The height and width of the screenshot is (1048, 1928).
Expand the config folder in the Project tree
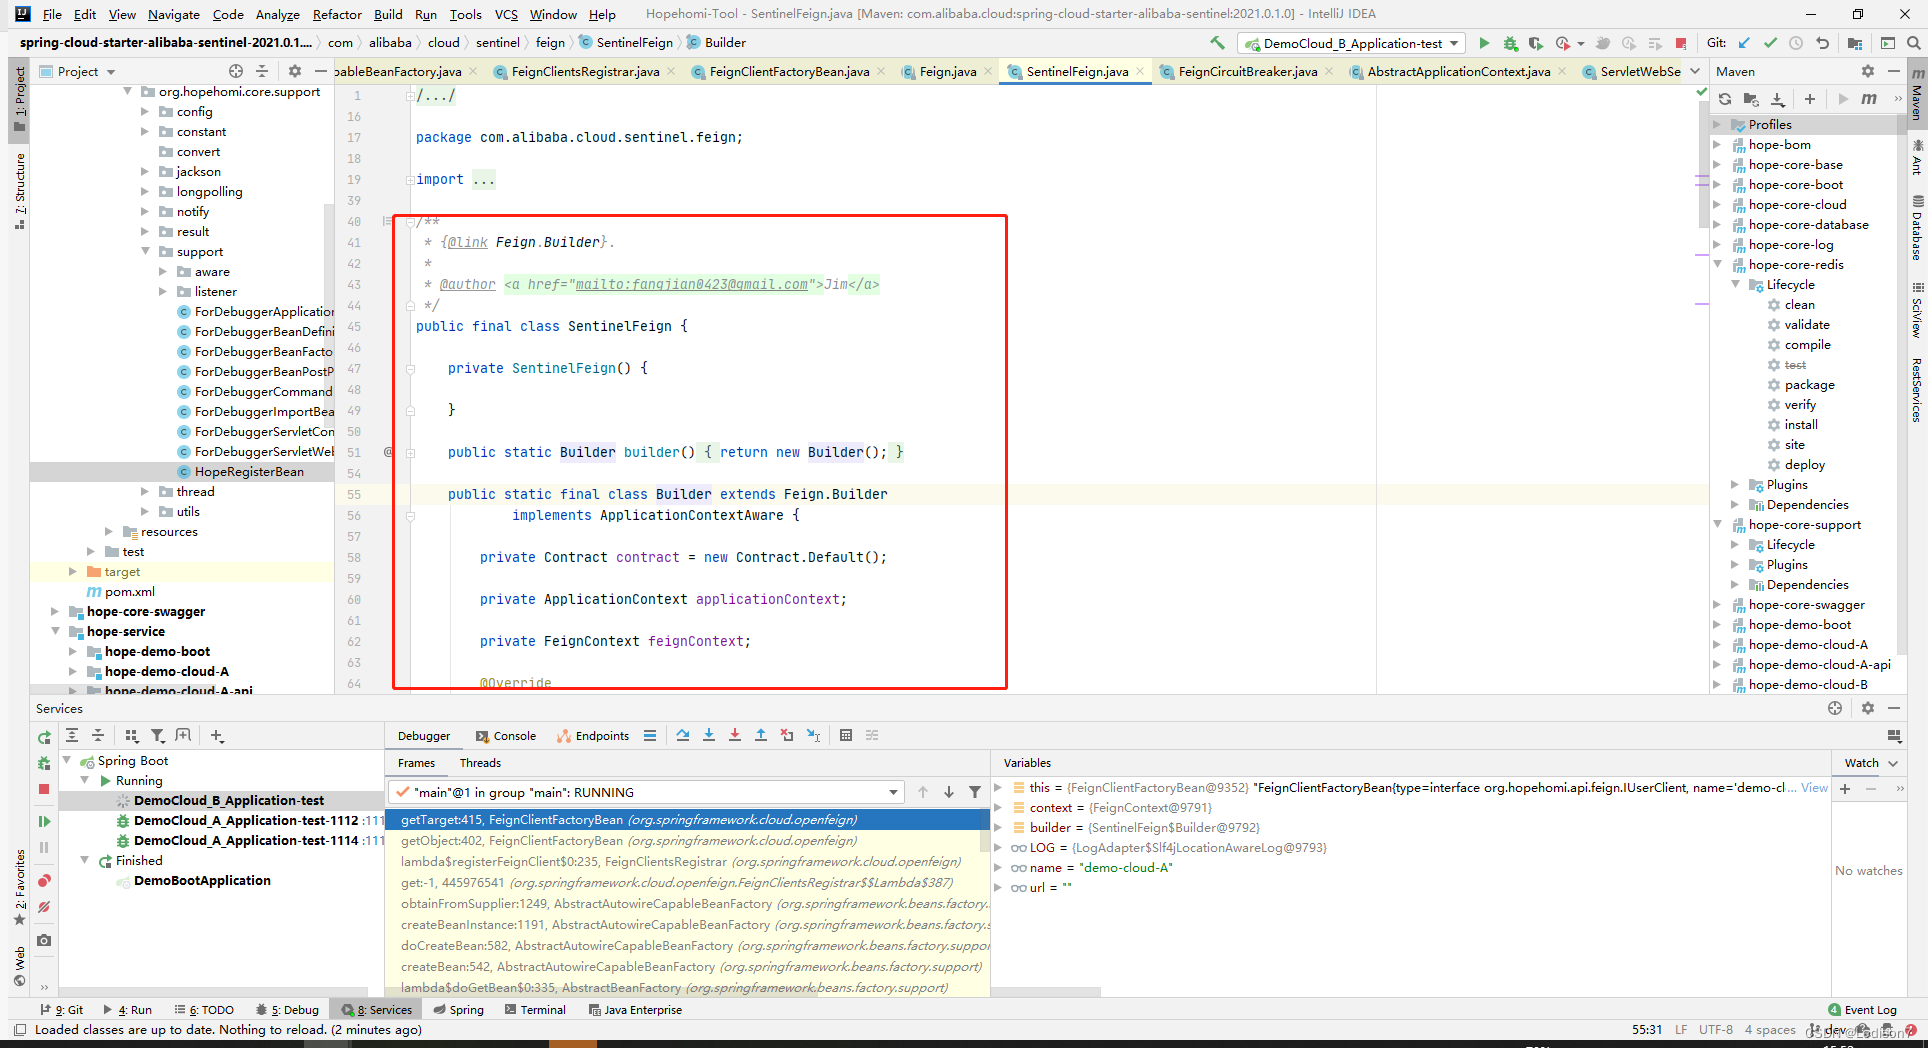(146, 112)
